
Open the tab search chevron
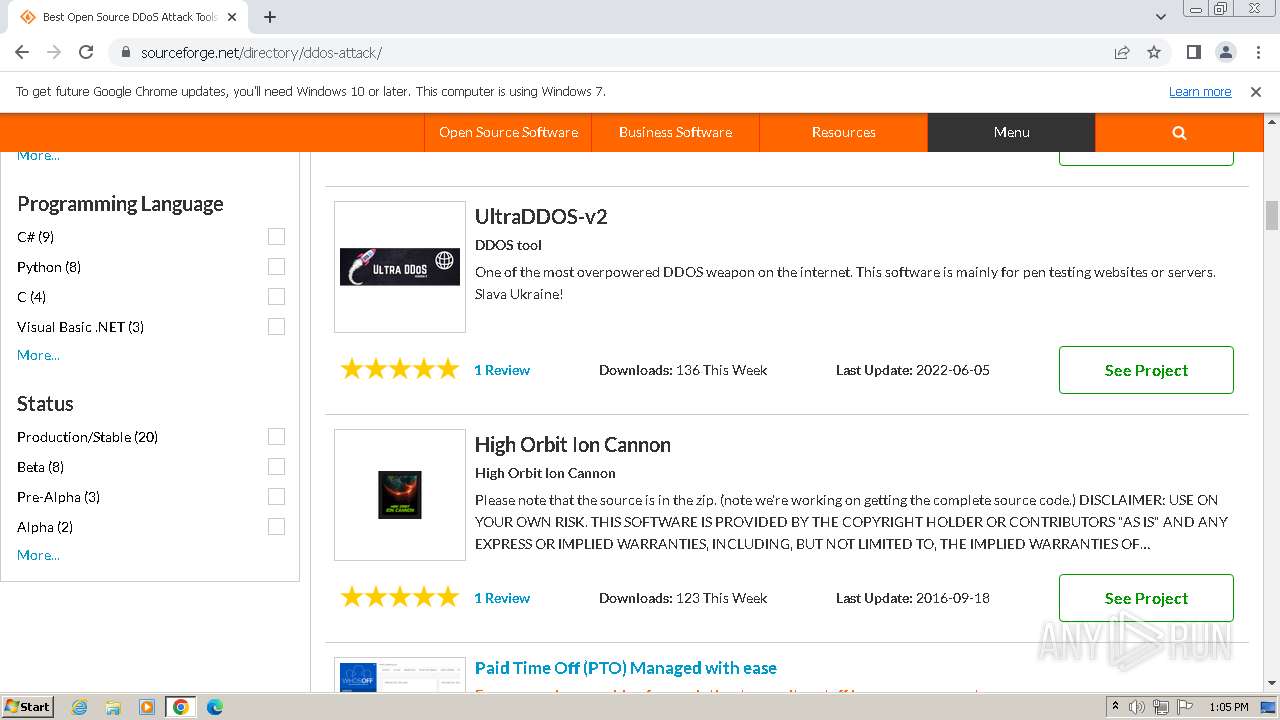click(x=1161, y=17)
